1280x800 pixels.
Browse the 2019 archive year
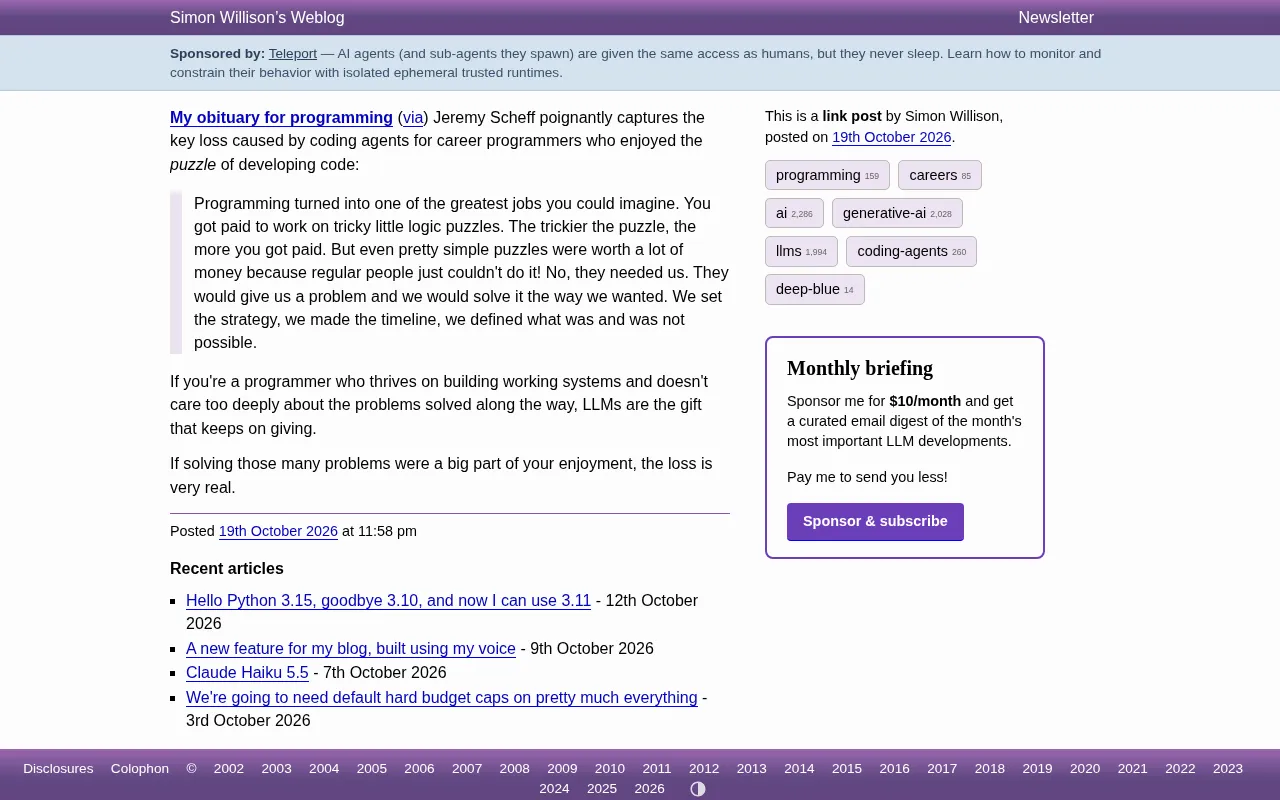click(x=1037, y=768)
